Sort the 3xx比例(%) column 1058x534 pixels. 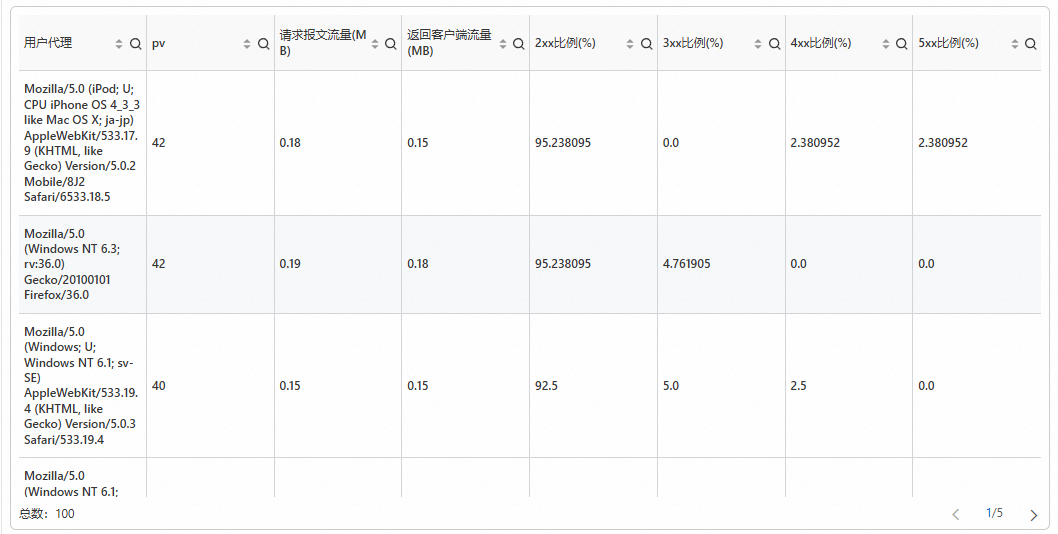click(x=758, y=44)
